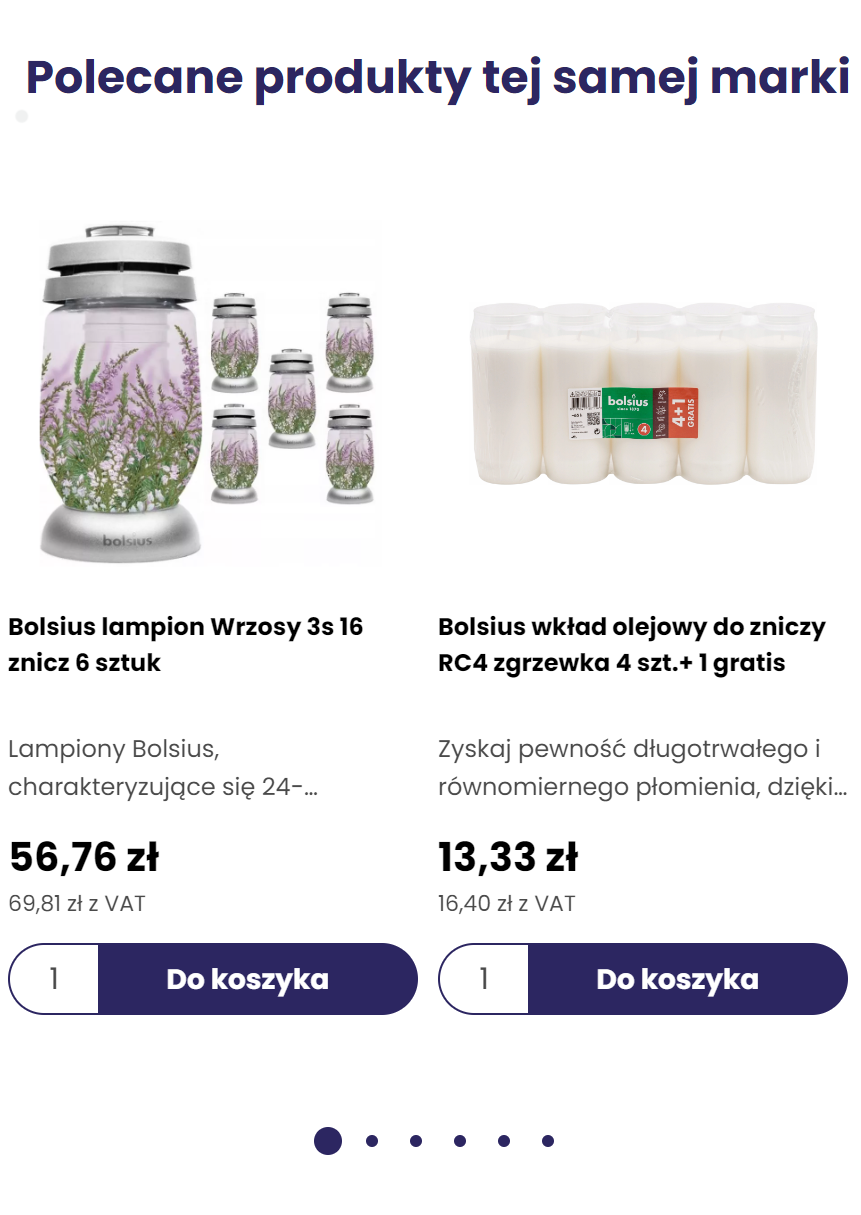Click the 'Lampiony Bolsius, charakteryzujące się' description
This screenshot has height=1215, width=861.
163,768
